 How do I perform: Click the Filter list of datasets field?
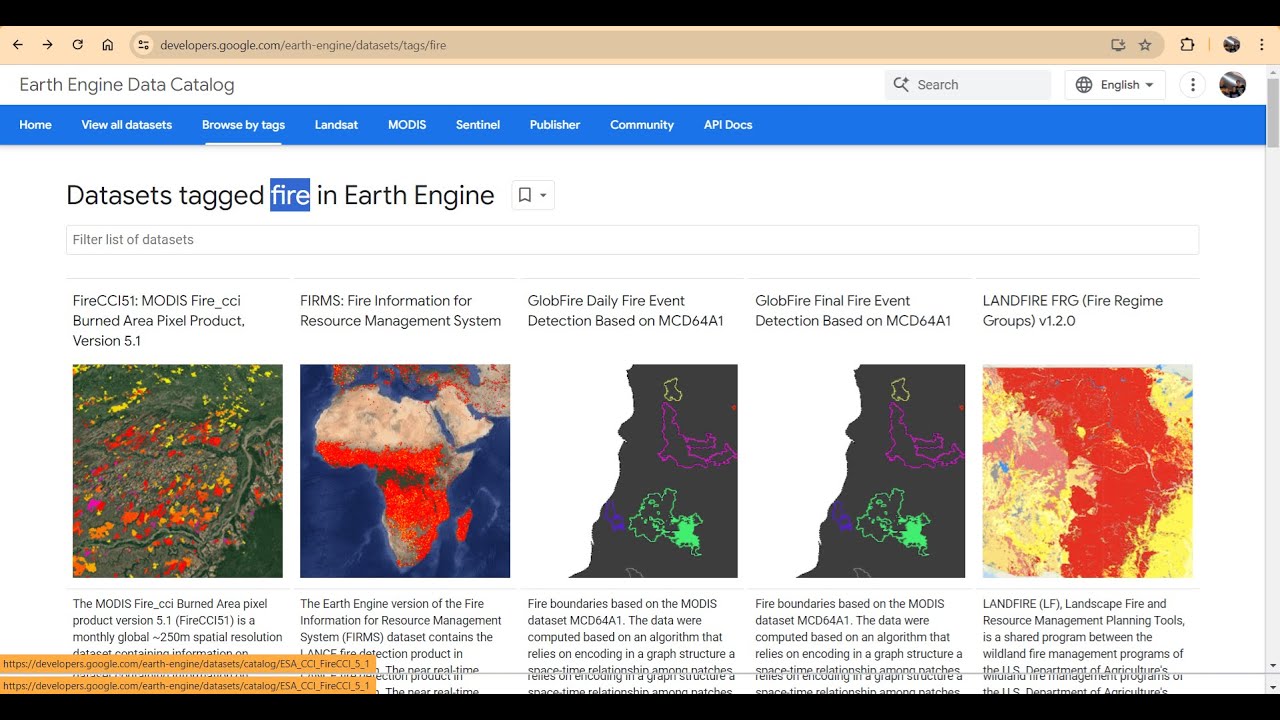632,240
